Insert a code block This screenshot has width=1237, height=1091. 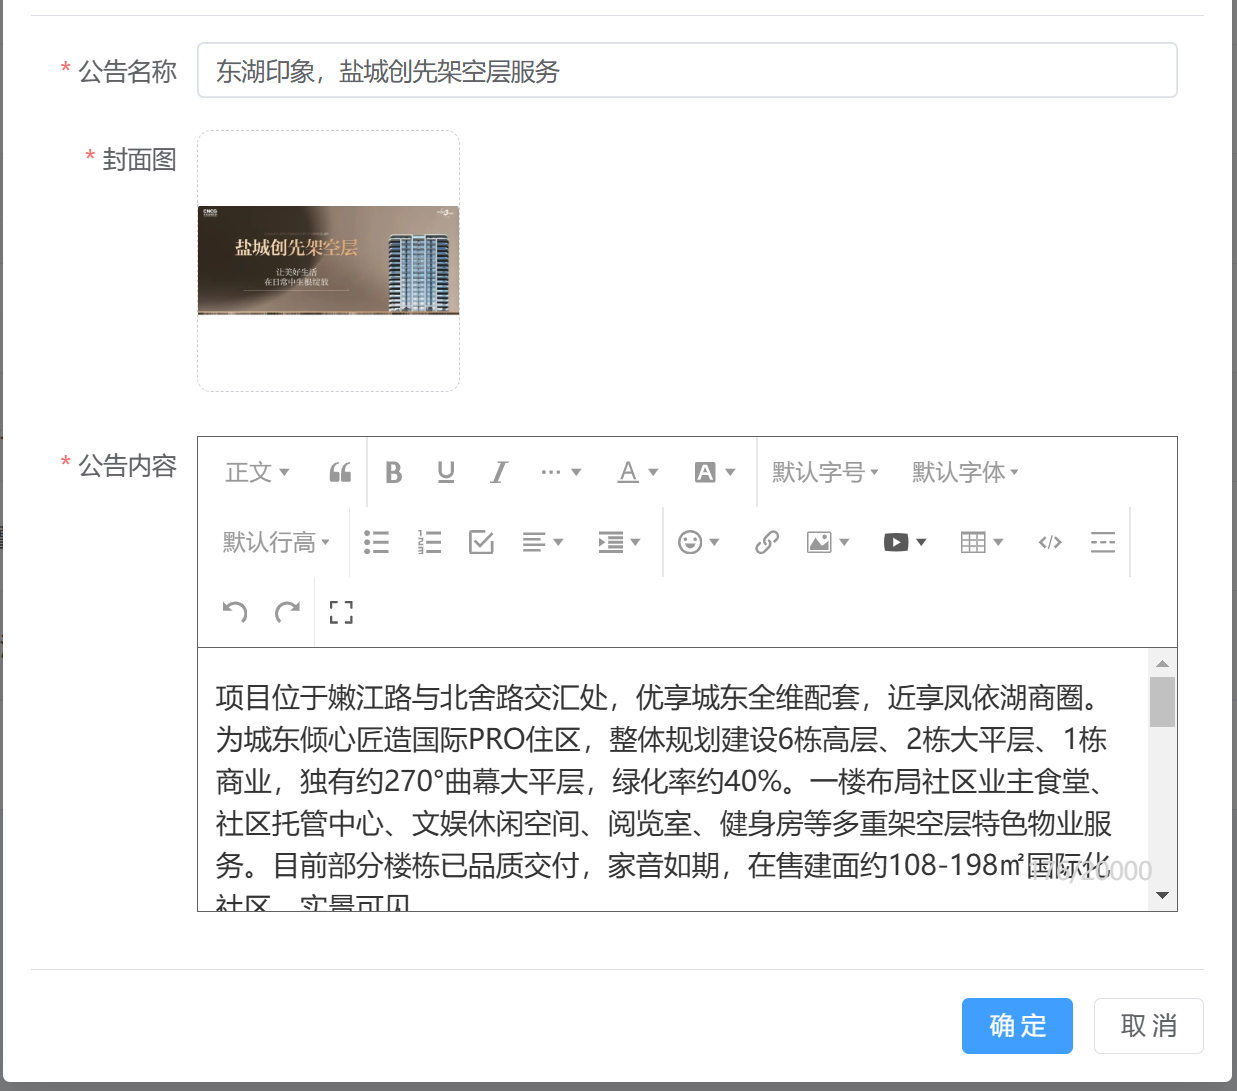(x=1049, y=542)
